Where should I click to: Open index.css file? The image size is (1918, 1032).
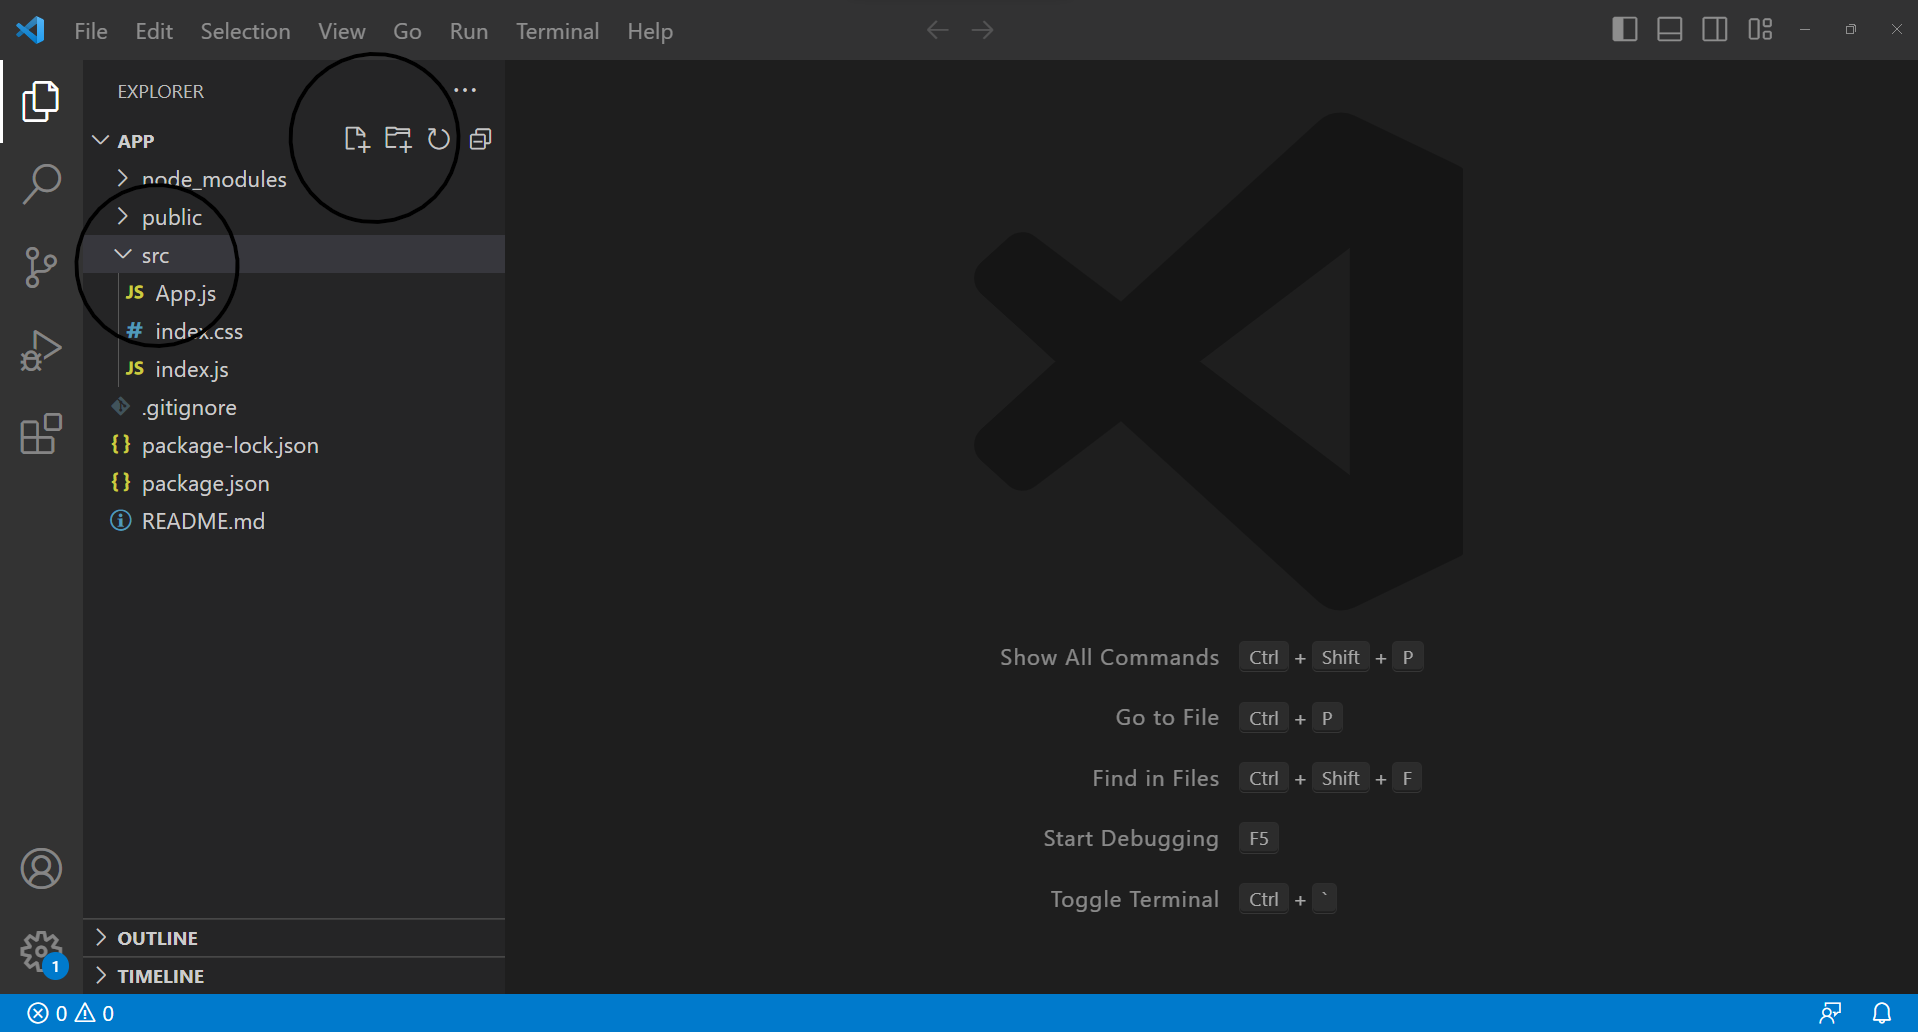click(294, 331)
